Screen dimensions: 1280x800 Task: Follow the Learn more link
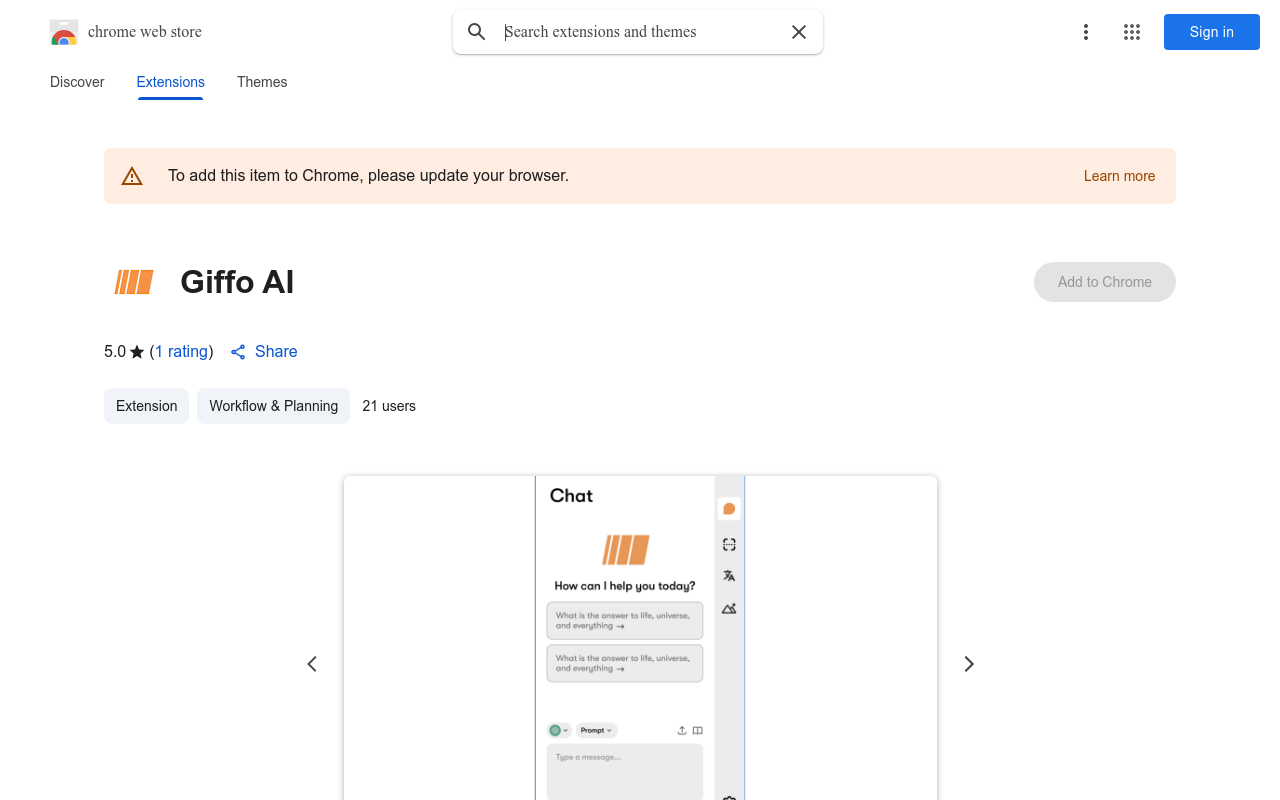pyautogui.click(x=1119, y=176)
